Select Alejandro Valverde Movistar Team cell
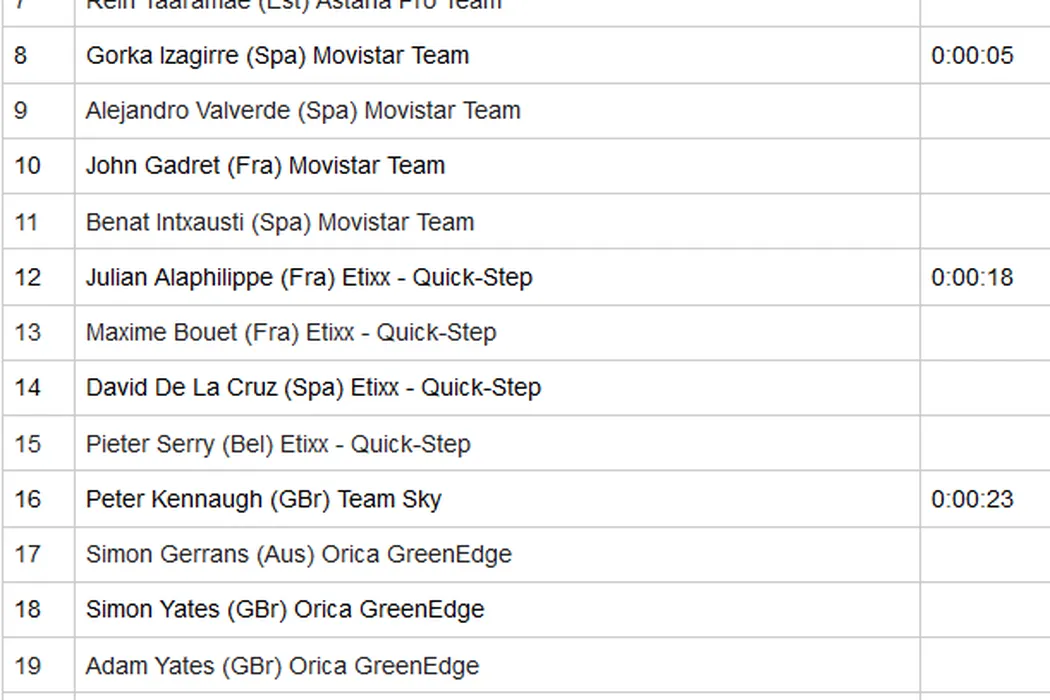The width and height of the screenshot is (1050, 700). 303,111
